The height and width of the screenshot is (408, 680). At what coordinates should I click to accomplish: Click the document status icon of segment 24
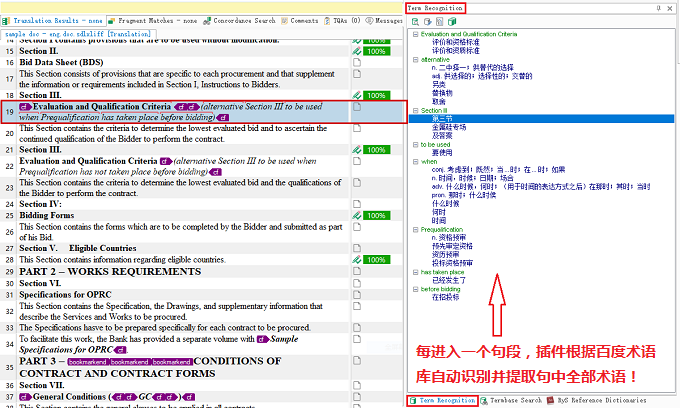357,204
